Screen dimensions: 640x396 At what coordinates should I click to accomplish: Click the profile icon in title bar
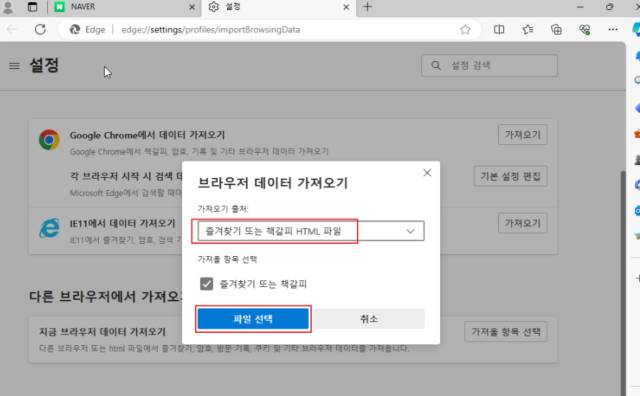pos(8,7)
